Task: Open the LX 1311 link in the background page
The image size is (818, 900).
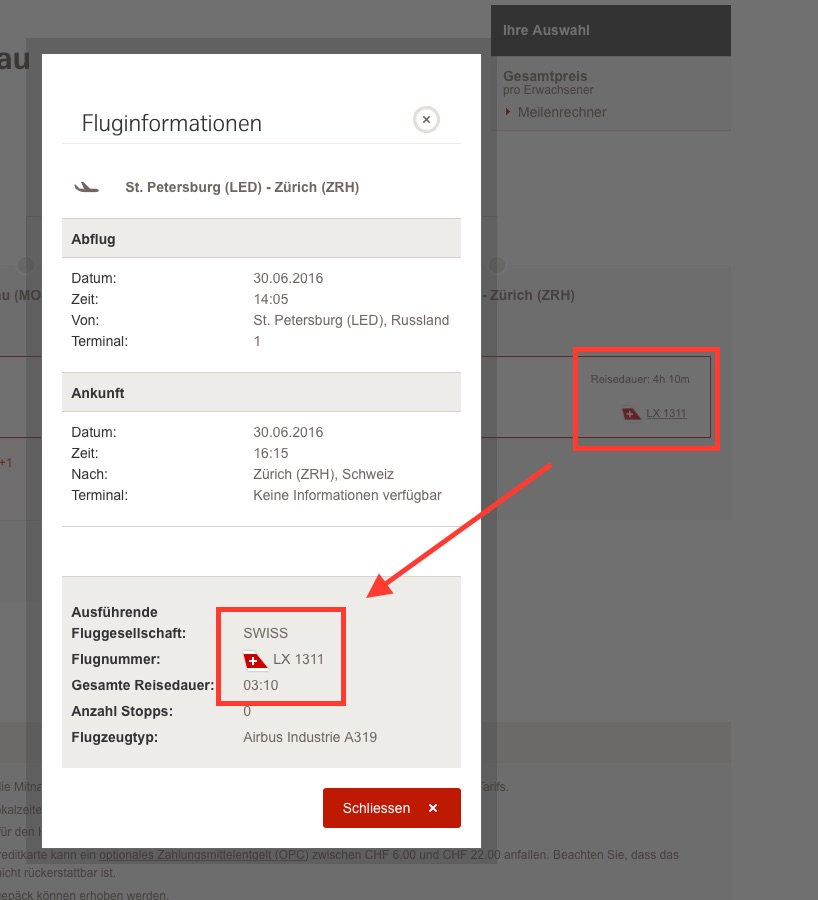Action: tap(666, 413)
